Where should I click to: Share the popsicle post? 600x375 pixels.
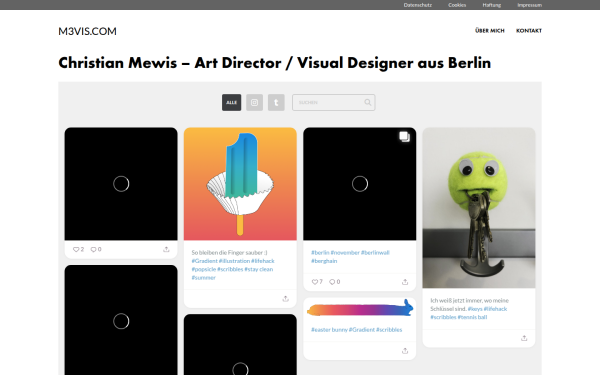tap(285, 299)
